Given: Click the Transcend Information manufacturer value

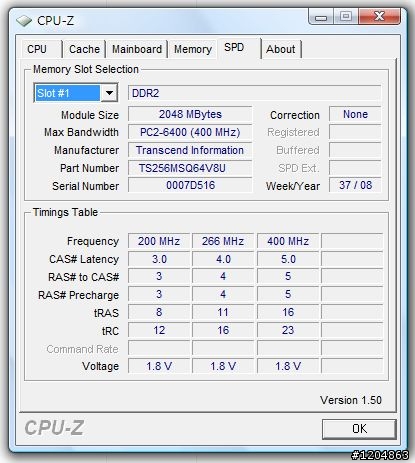Looking at the screenshot, I should pyautogui.click(x=190, y=150).
